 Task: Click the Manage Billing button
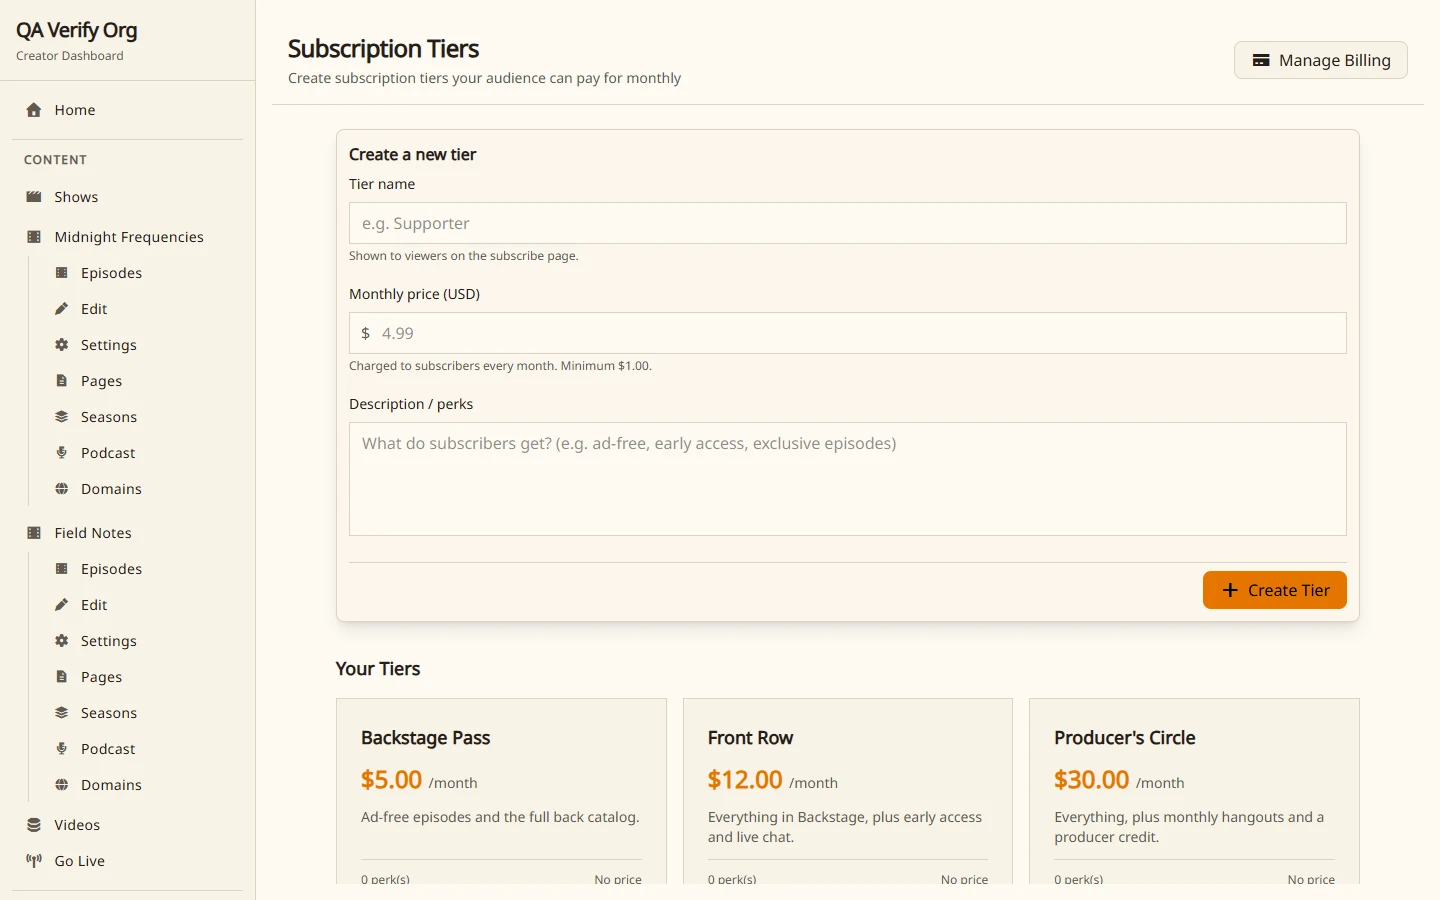1321,60
